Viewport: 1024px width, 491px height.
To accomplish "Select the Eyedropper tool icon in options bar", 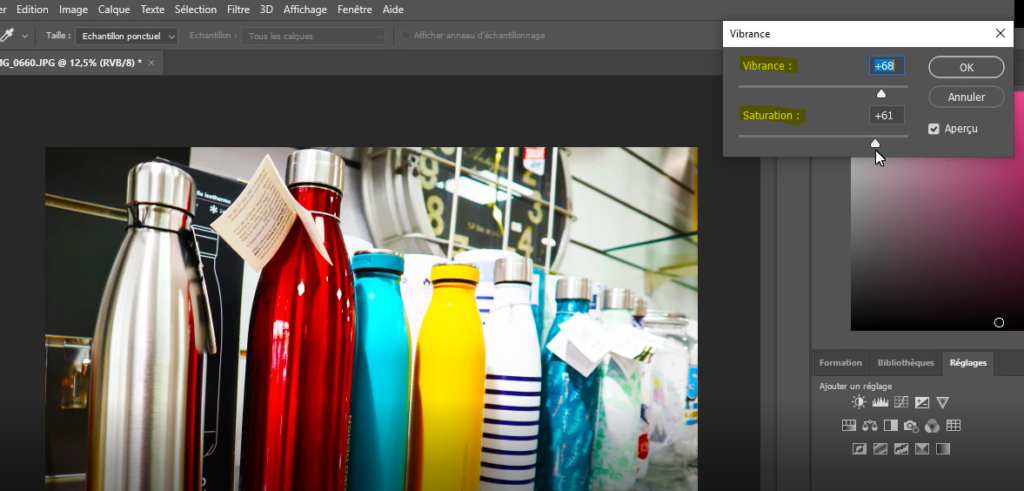I will [x=7, y=35].
